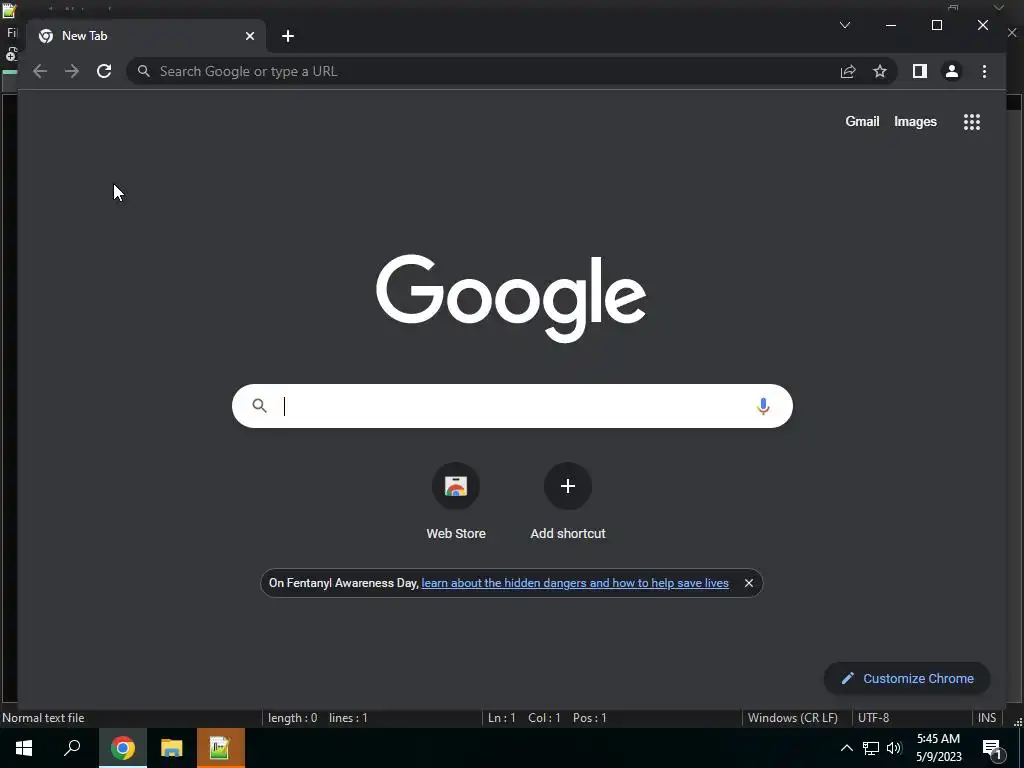Image resolution: width=1024 pixels, height=768 pixels.
Task: Click "Normal text file" in Notepad++ status bar
Action: tap(43, 718)
